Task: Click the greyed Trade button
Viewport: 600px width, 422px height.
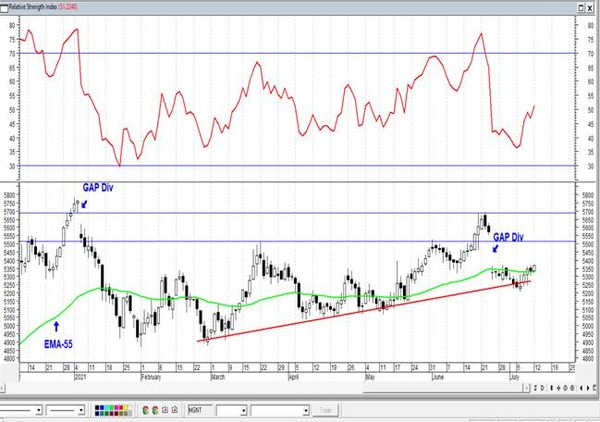Action: pyautogui.click(x=325, y=410)
